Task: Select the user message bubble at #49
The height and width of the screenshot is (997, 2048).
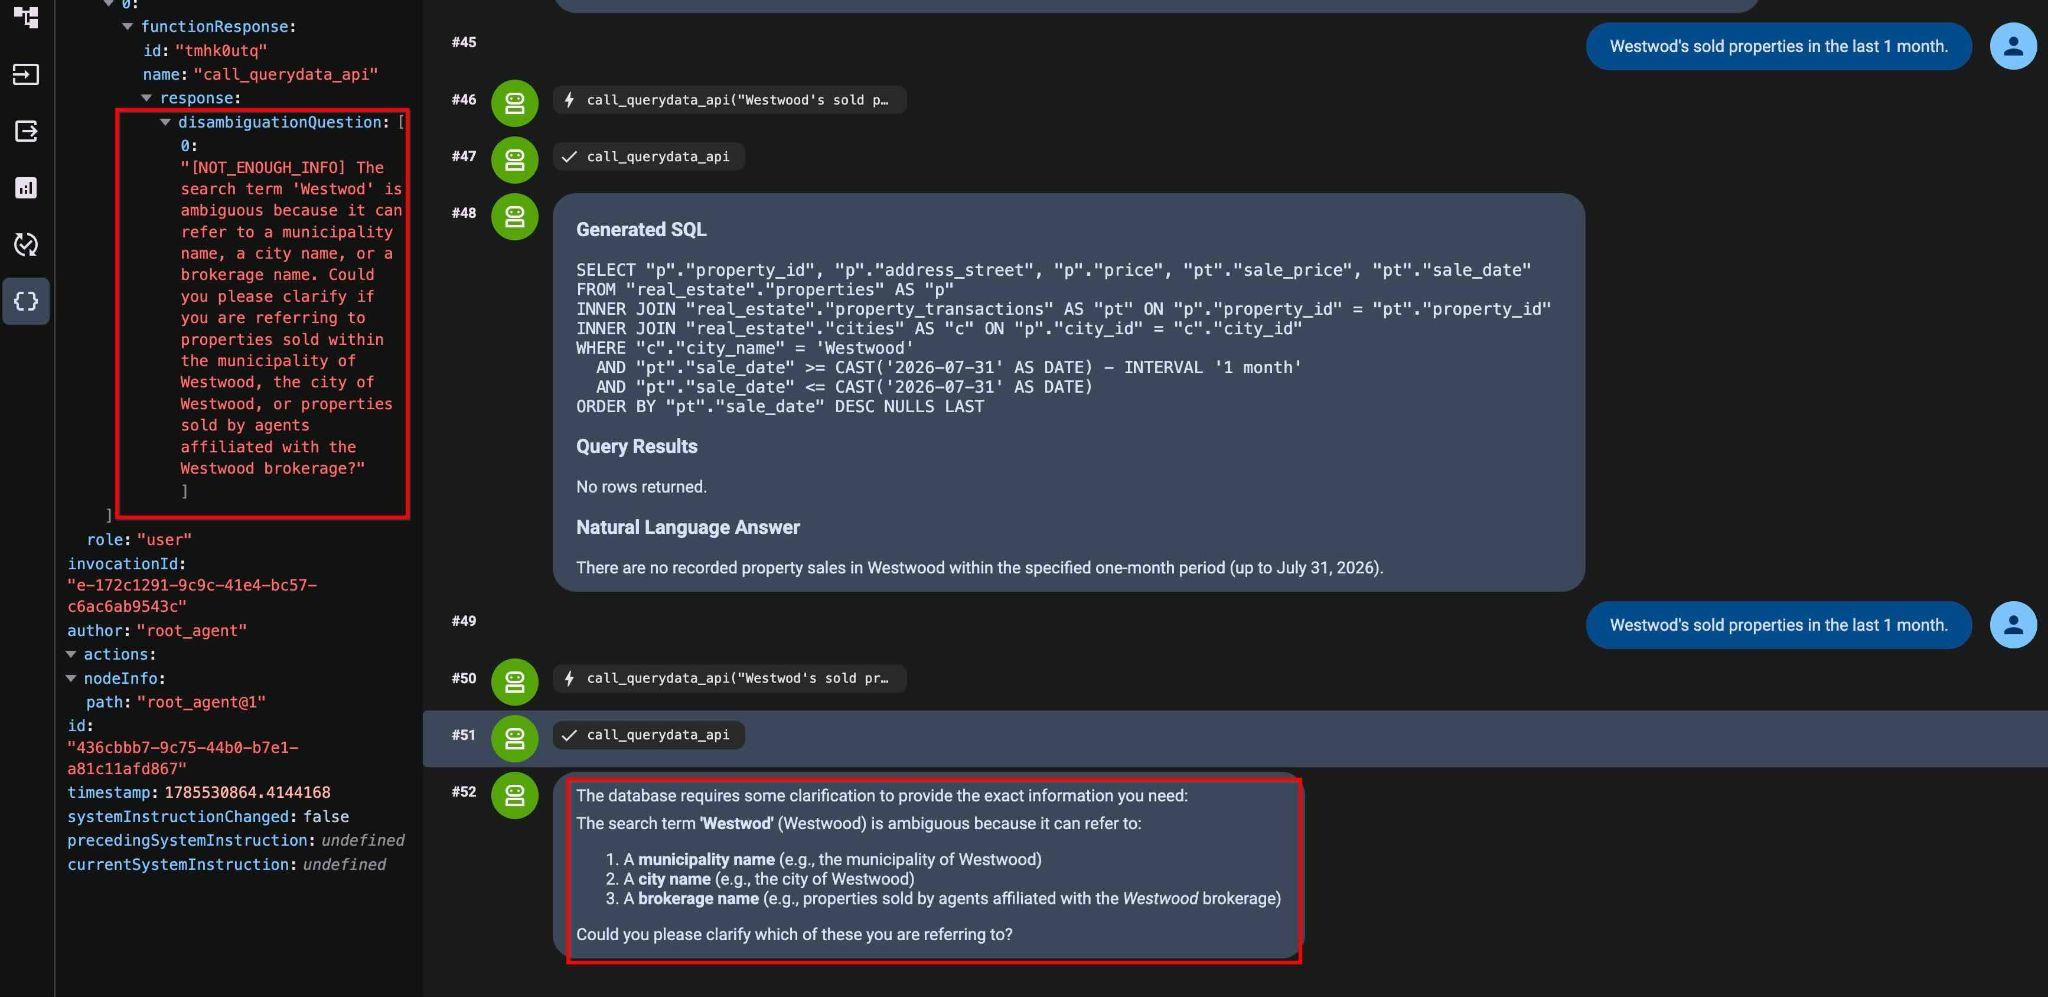Action: point(1778,625)
